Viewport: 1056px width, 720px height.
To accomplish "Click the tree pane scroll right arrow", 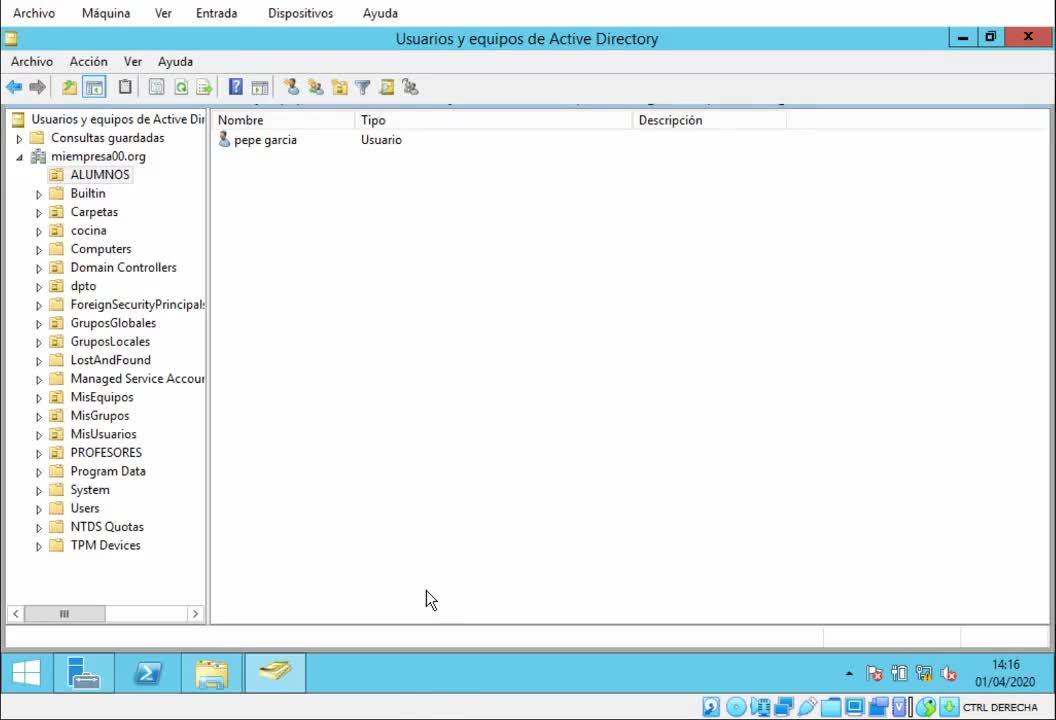I will (195, 614).
